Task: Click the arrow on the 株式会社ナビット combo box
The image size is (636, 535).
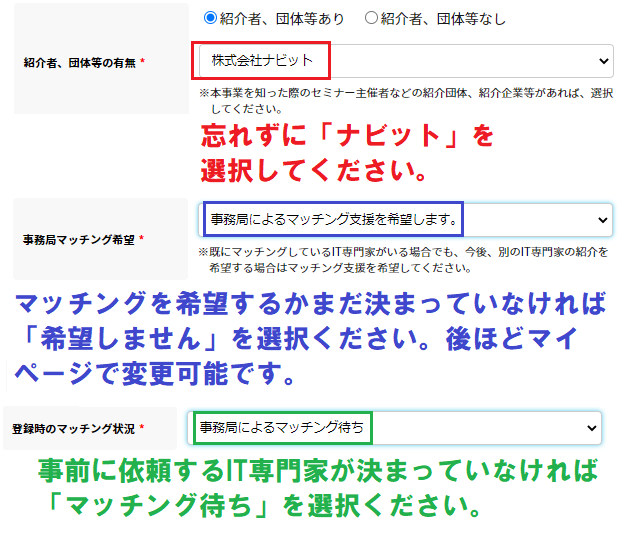Action: click(x=603, y=61)
